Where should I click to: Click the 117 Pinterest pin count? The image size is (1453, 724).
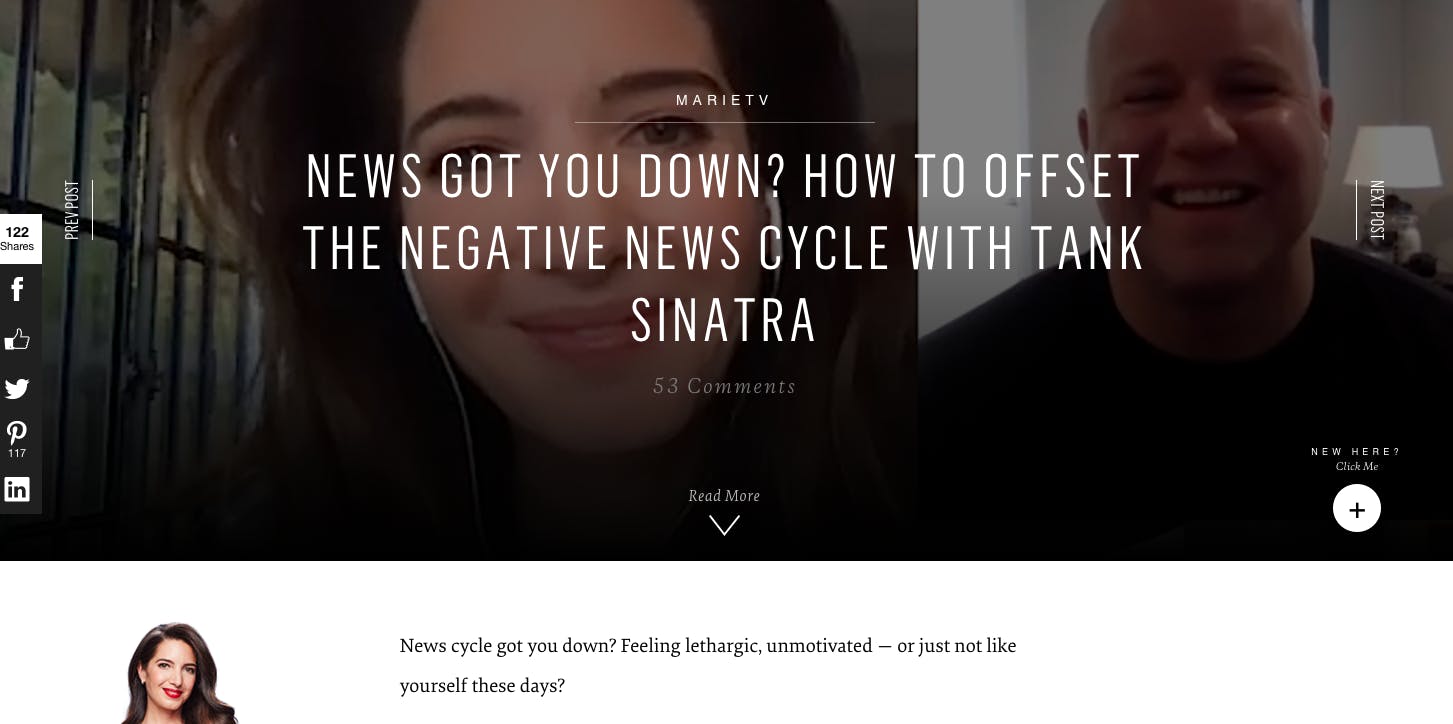coord(17,453)
